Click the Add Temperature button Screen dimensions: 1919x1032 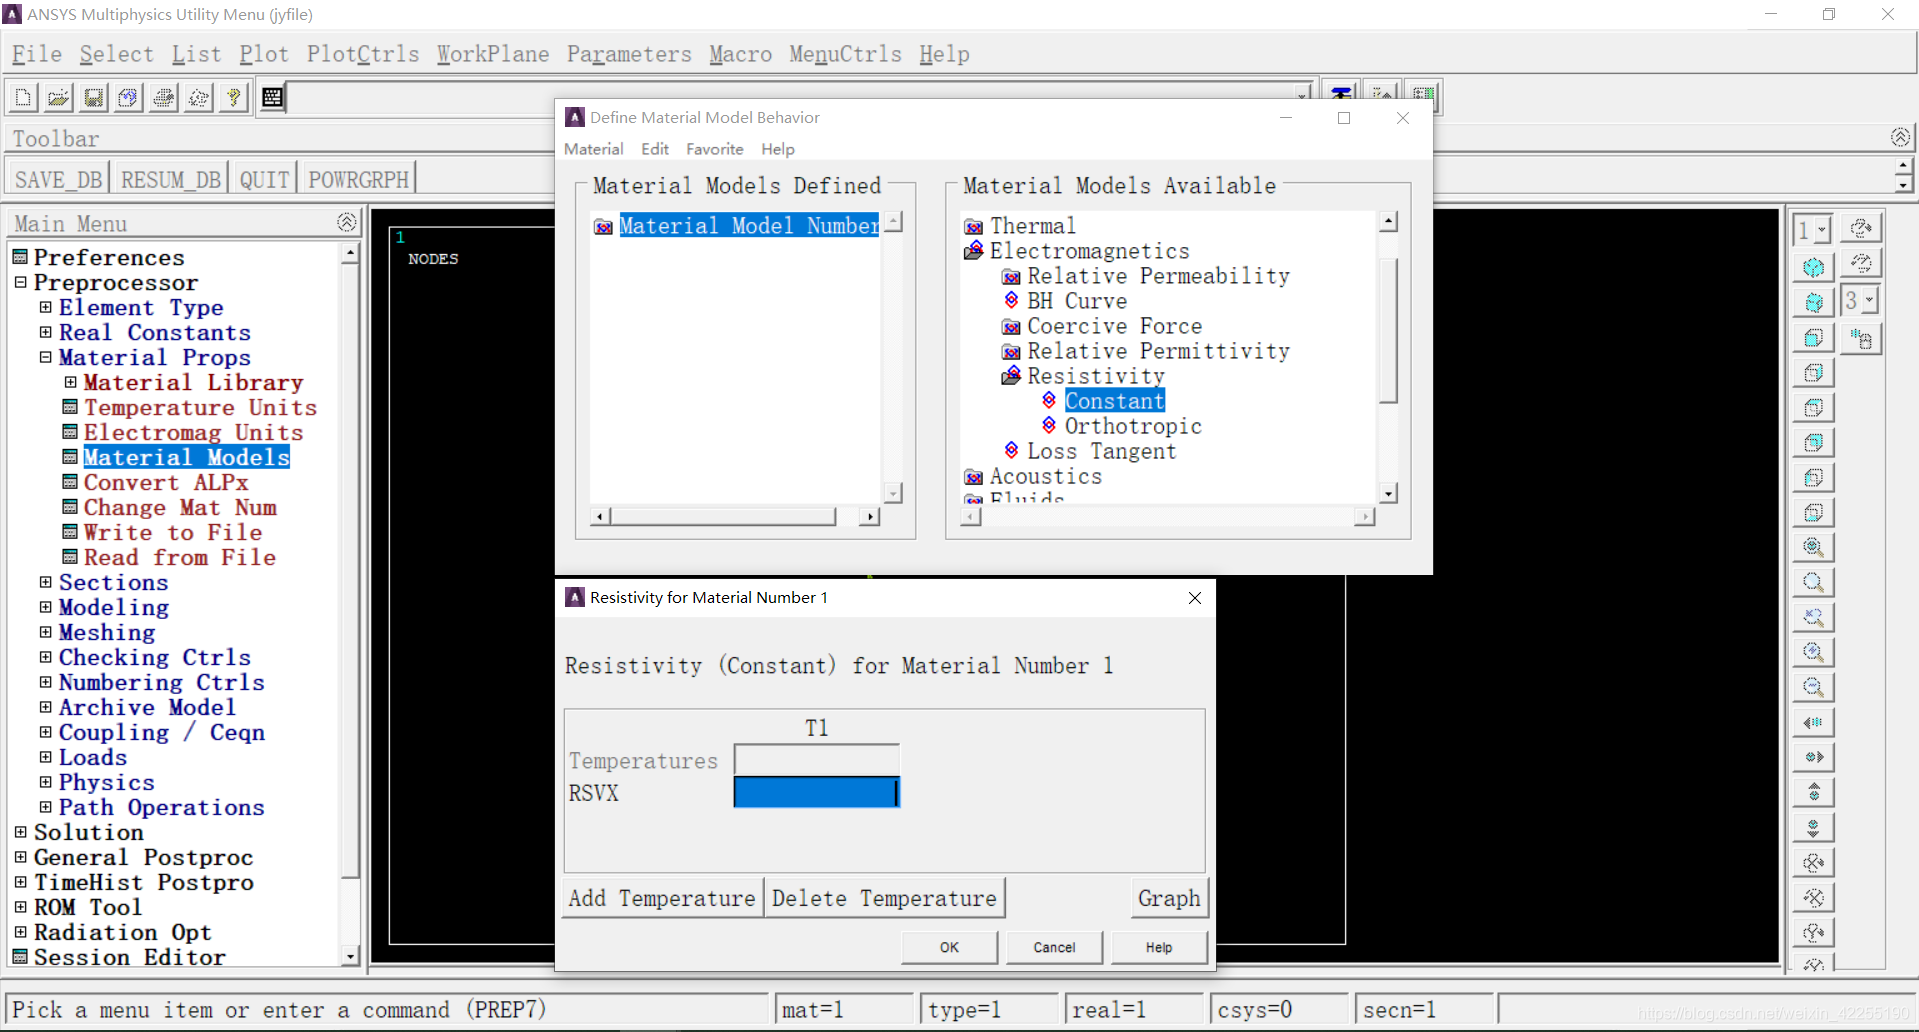[x=661, y=898]
